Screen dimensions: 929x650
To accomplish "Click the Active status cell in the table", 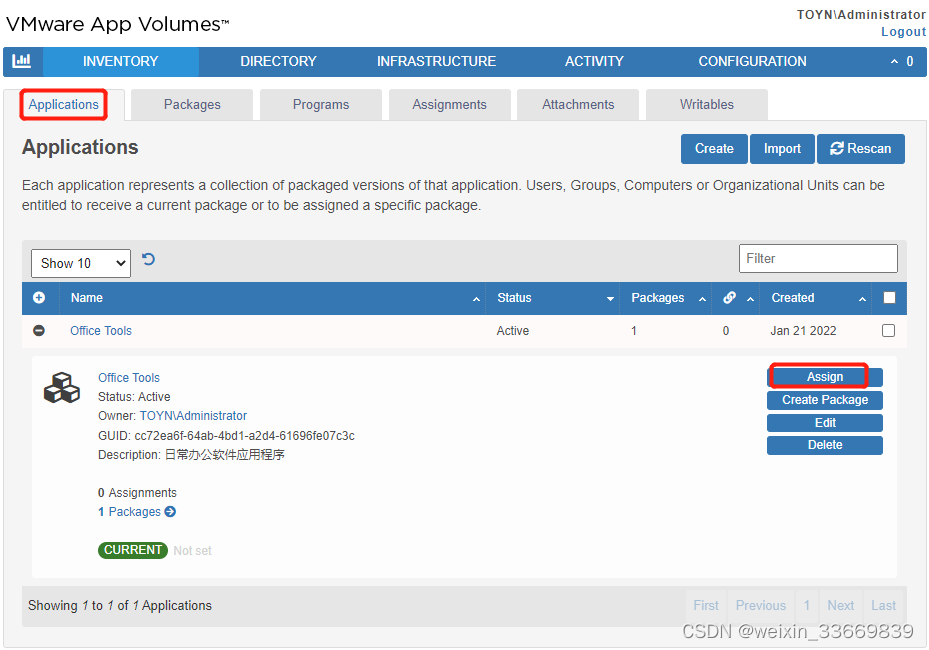I will 512,331.
